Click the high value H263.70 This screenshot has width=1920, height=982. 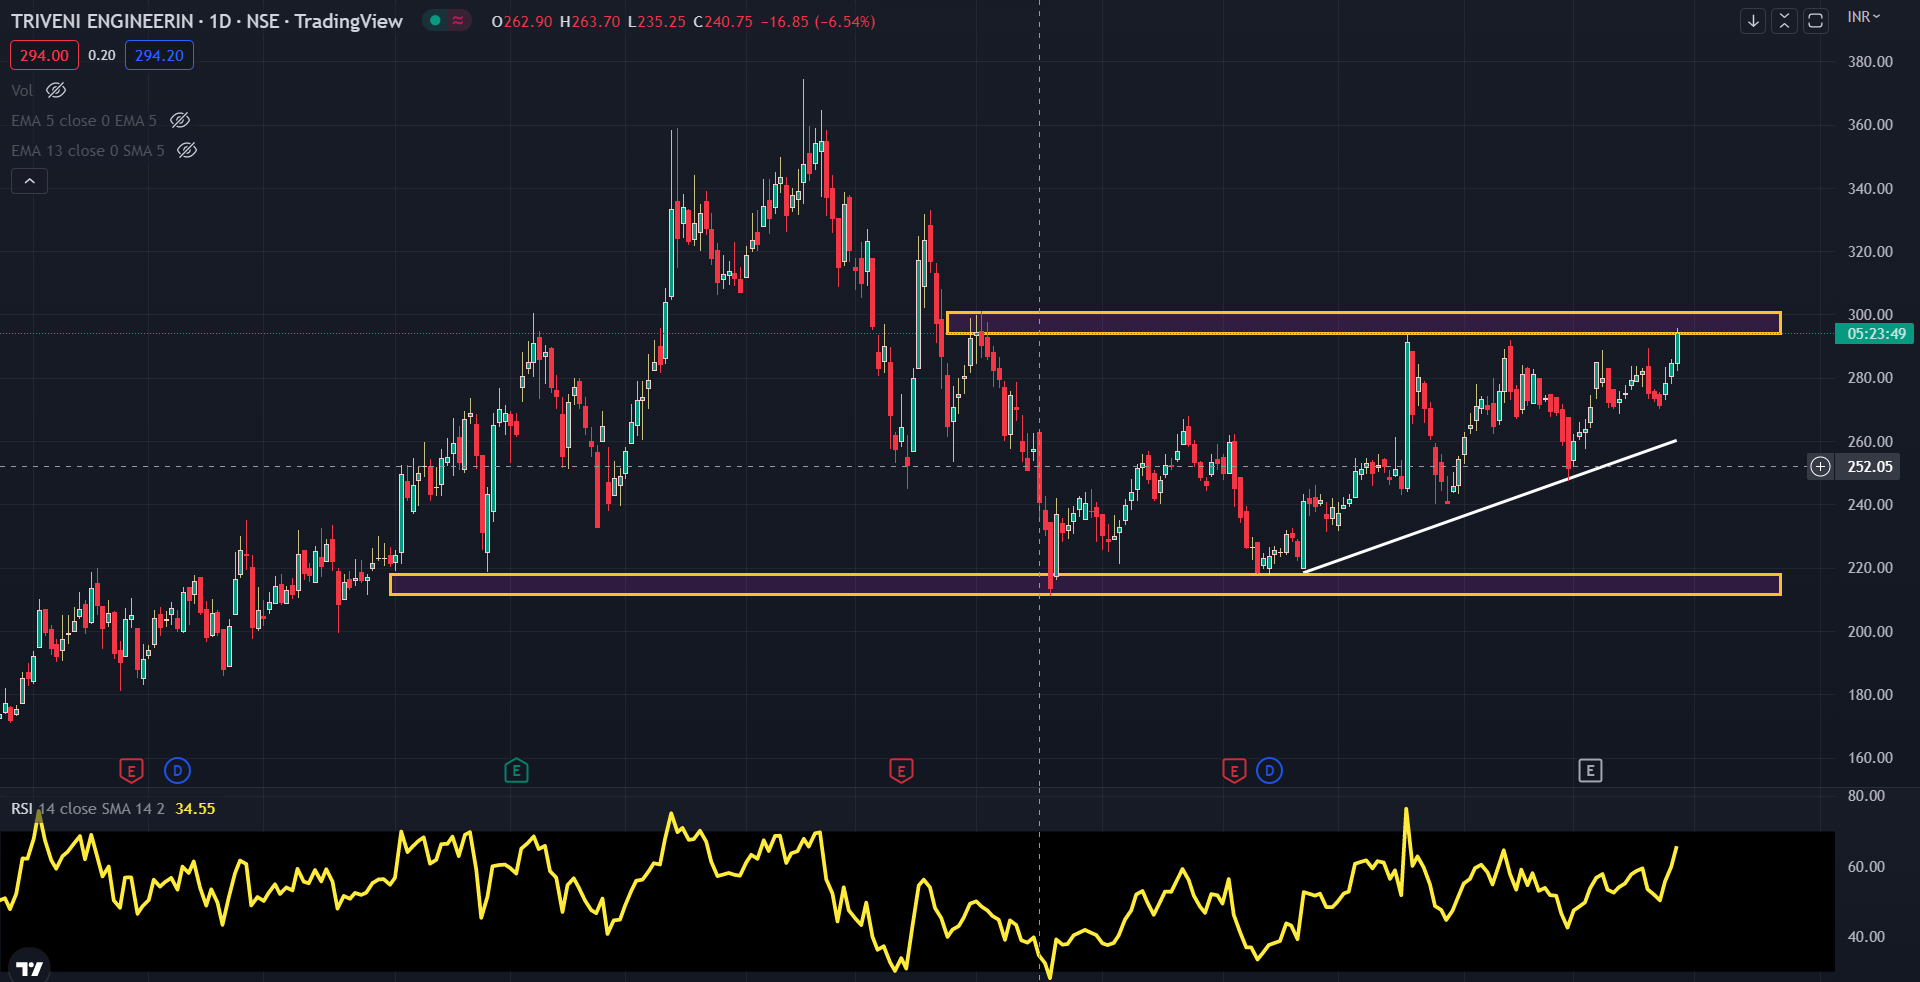(x=590, y=21)
